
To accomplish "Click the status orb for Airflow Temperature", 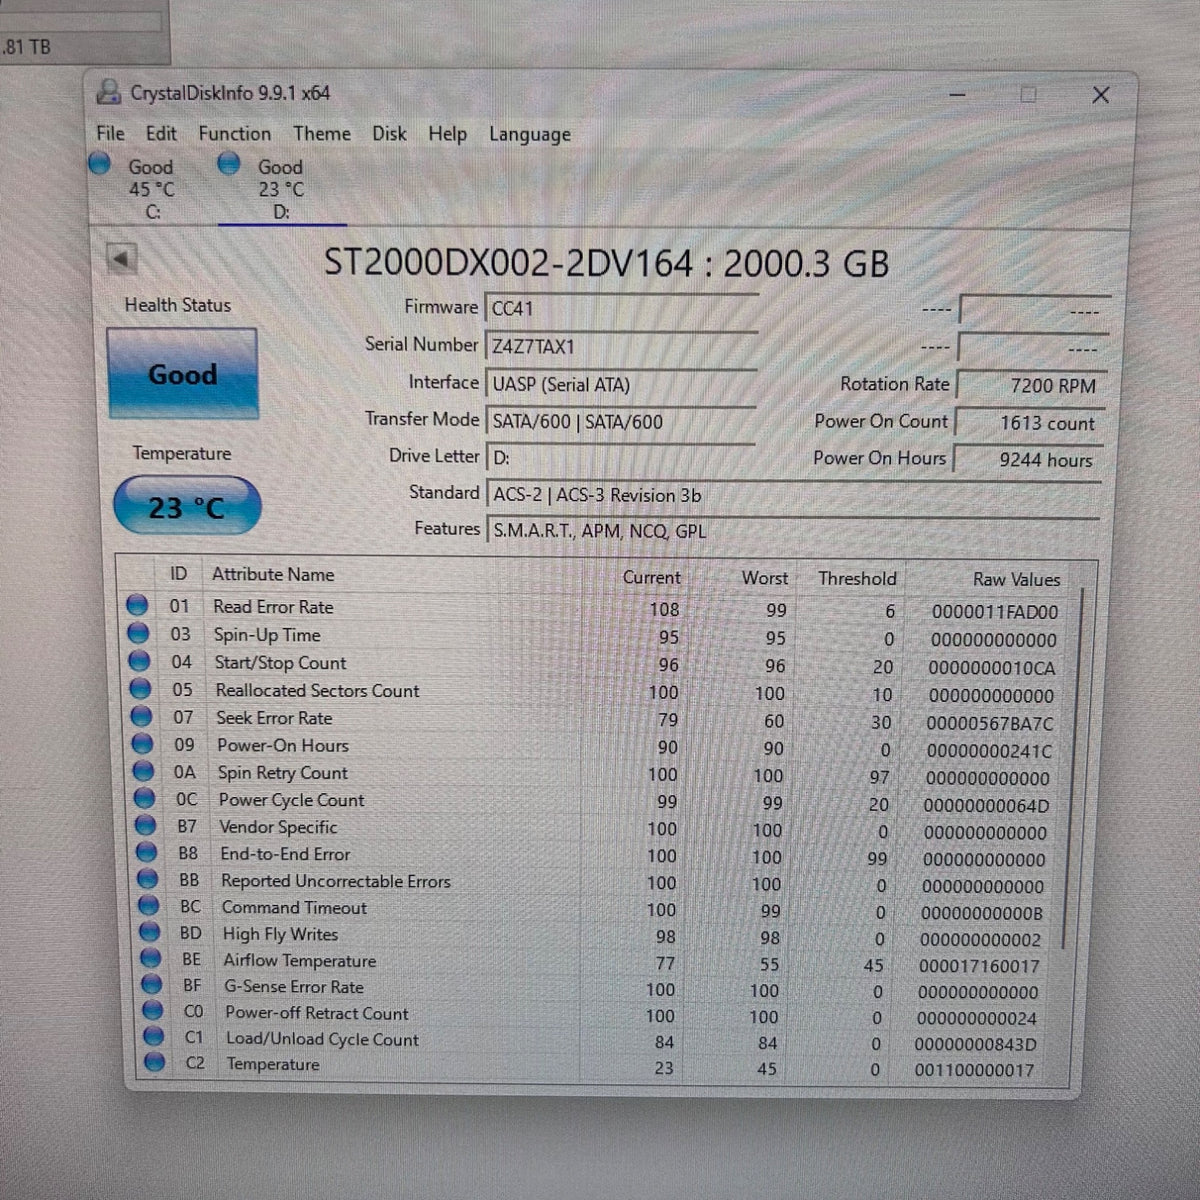I will [x=151, y=958].
